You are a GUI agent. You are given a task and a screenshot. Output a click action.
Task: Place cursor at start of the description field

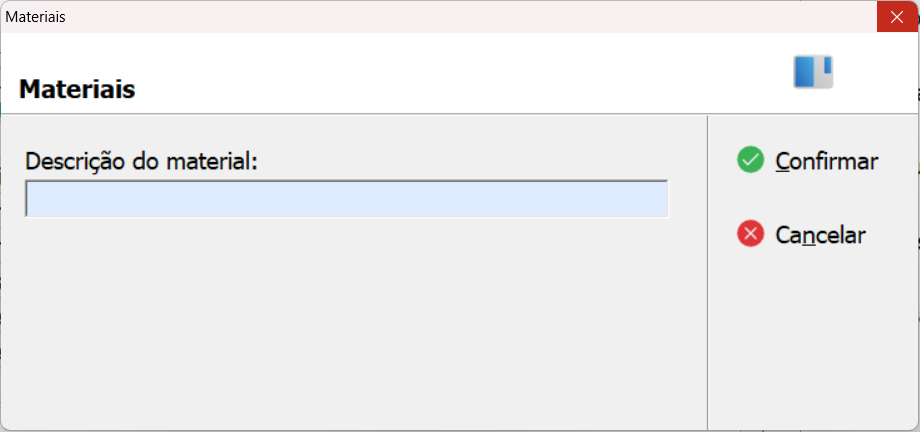(31, 198)
